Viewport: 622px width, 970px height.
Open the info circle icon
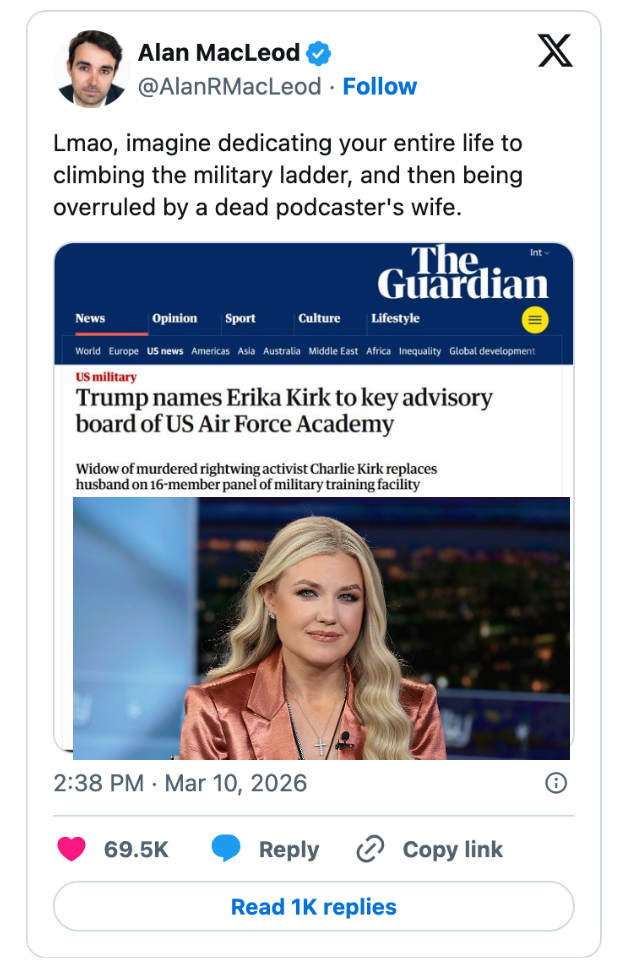pyautogui.click(x=556, y=783)
